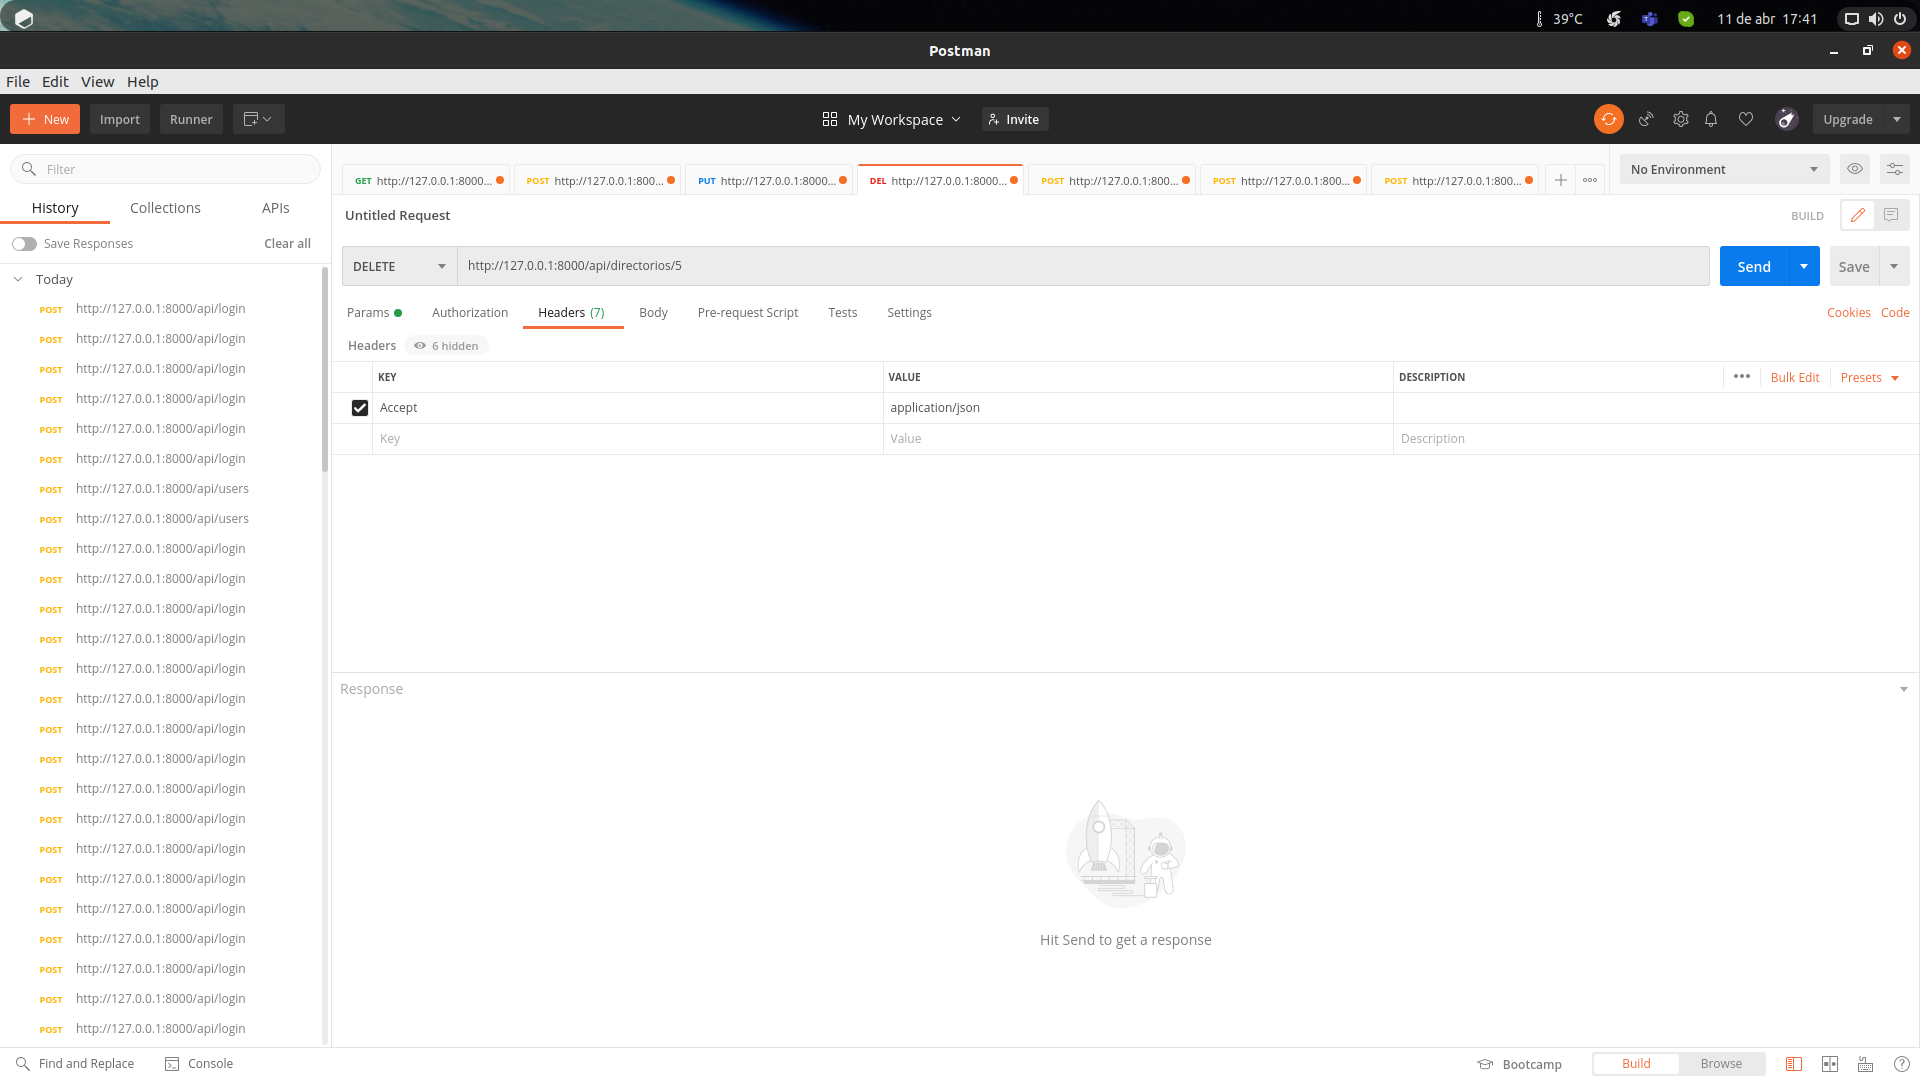Viewport: 1920px width, 1080px height.
Task: Enable the Save Responses toggle
Action: [25, 243]
